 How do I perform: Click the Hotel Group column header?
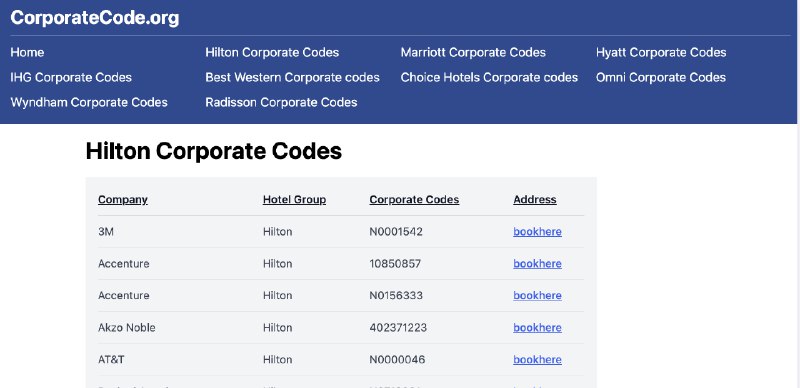pos(294,200)
